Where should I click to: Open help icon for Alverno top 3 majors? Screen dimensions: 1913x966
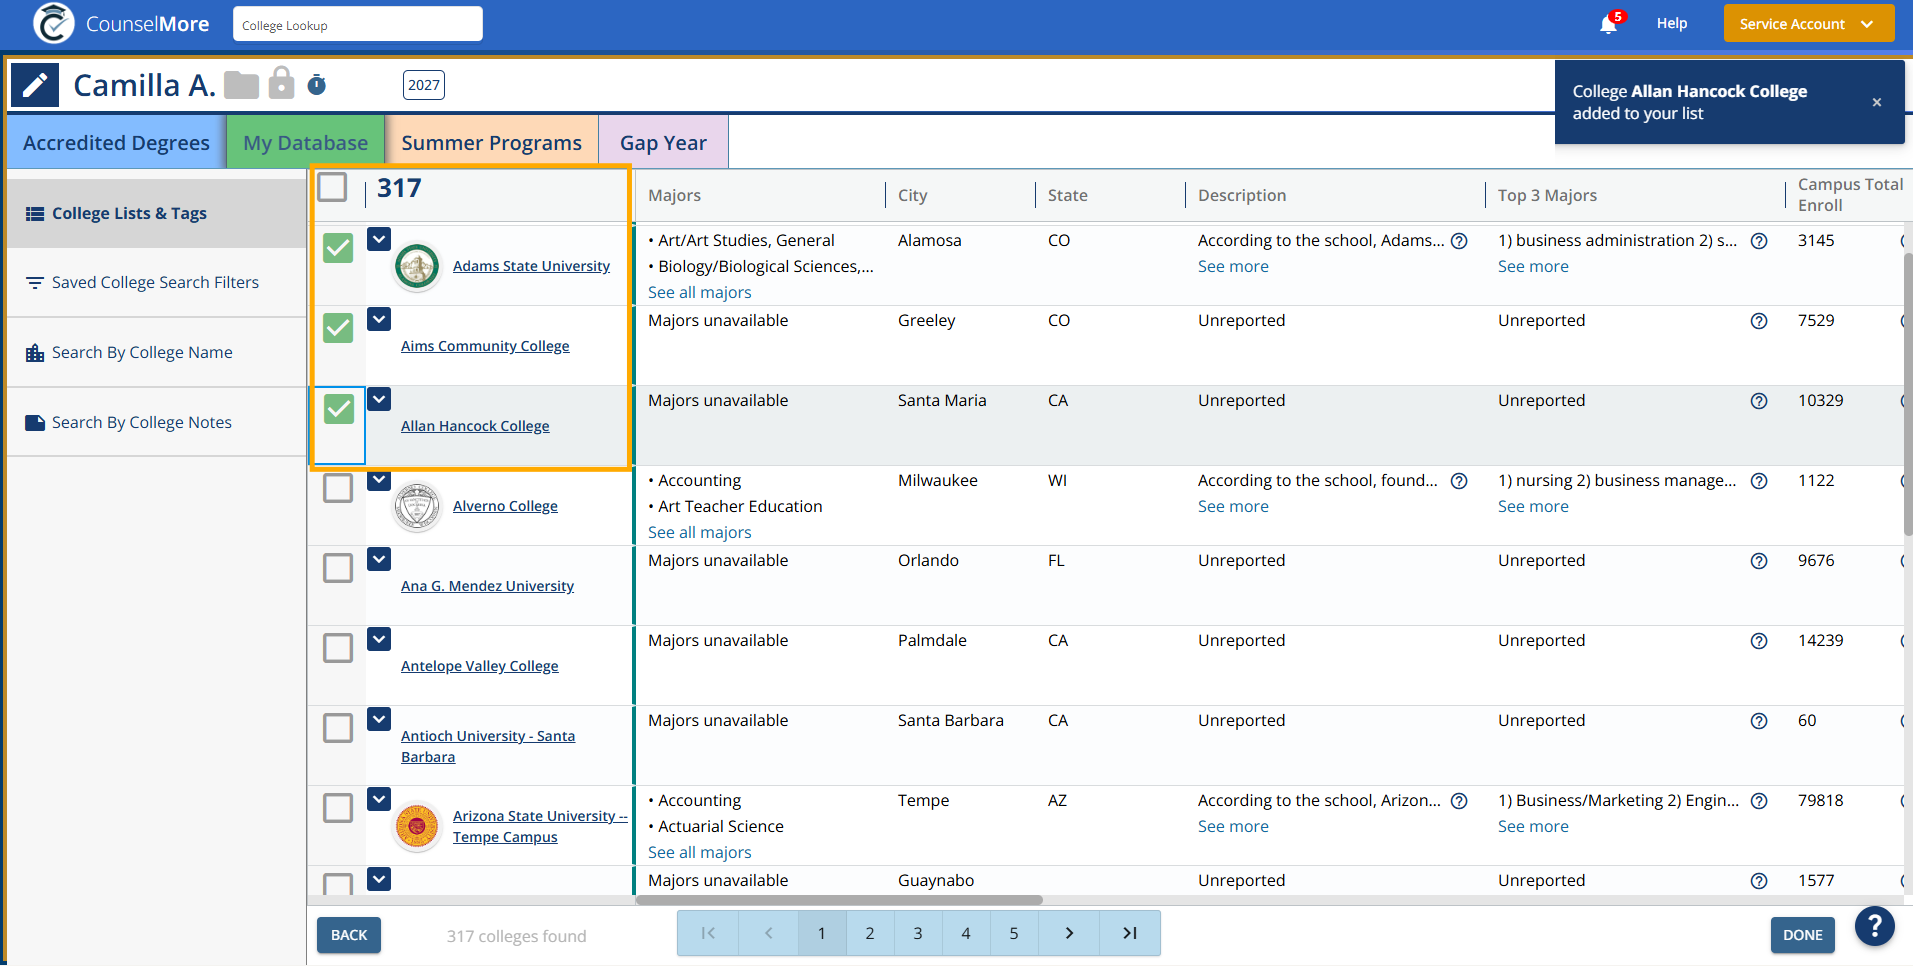(x=1759, y=481)
